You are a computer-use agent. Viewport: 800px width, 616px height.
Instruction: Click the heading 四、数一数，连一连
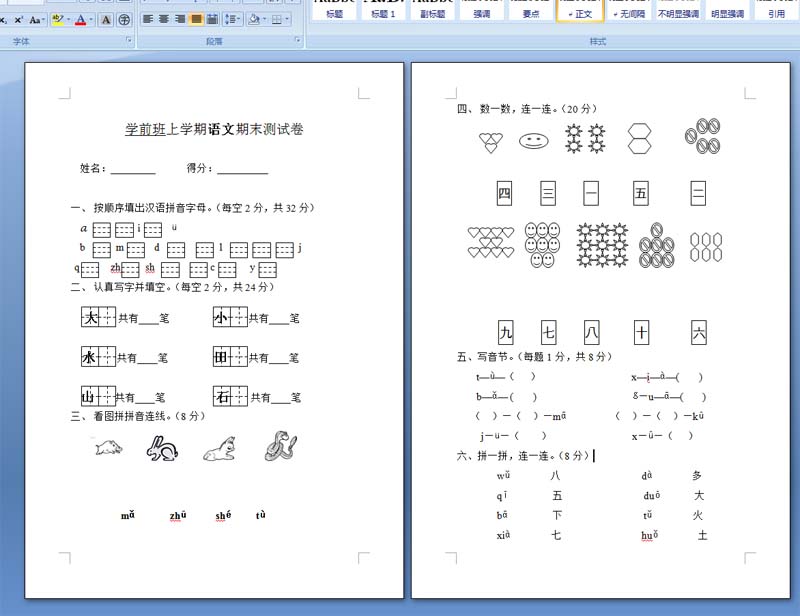pyautogui.click(x=527, y=109)
